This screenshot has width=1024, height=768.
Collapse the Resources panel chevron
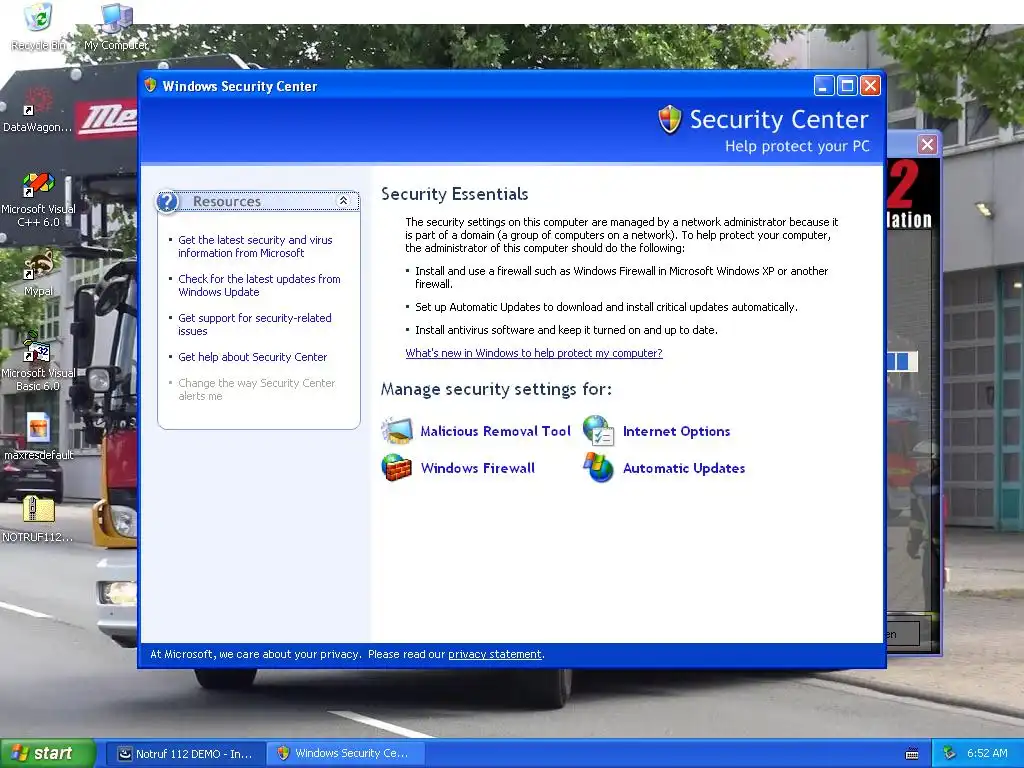(x=344, y=201)
